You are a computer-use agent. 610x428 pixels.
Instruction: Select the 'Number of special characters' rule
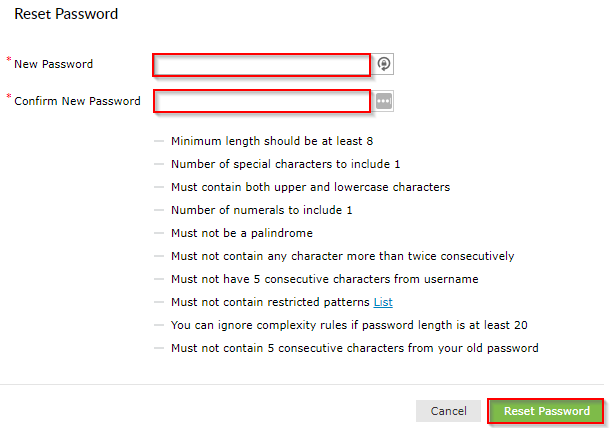pyautogui.click(x=286, y=164)
